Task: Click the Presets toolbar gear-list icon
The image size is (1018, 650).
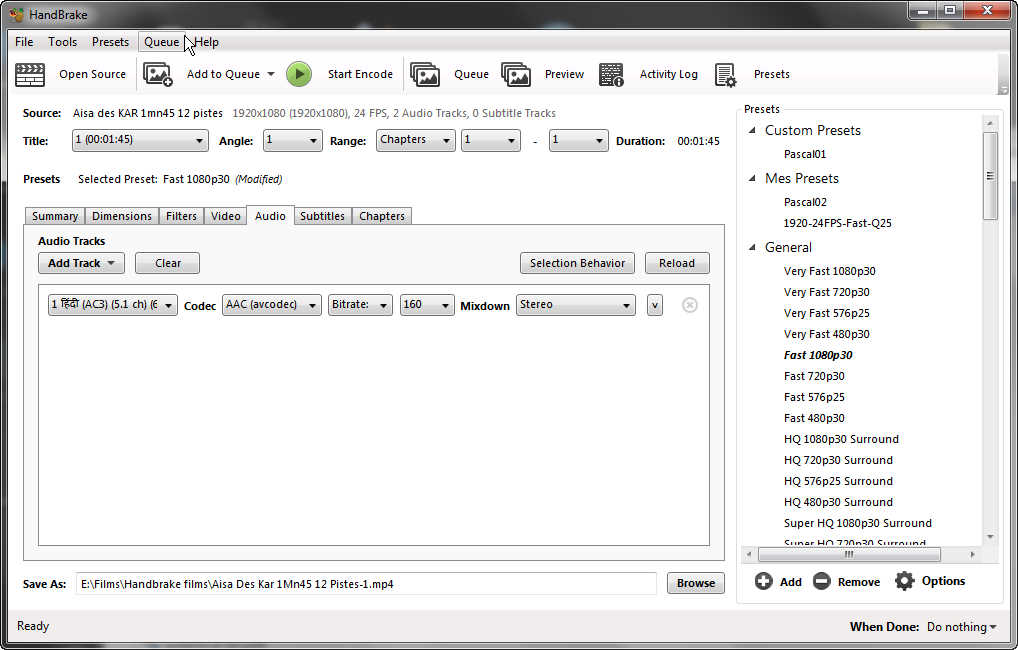Action: pyautogui.click(x=725, y=75)
